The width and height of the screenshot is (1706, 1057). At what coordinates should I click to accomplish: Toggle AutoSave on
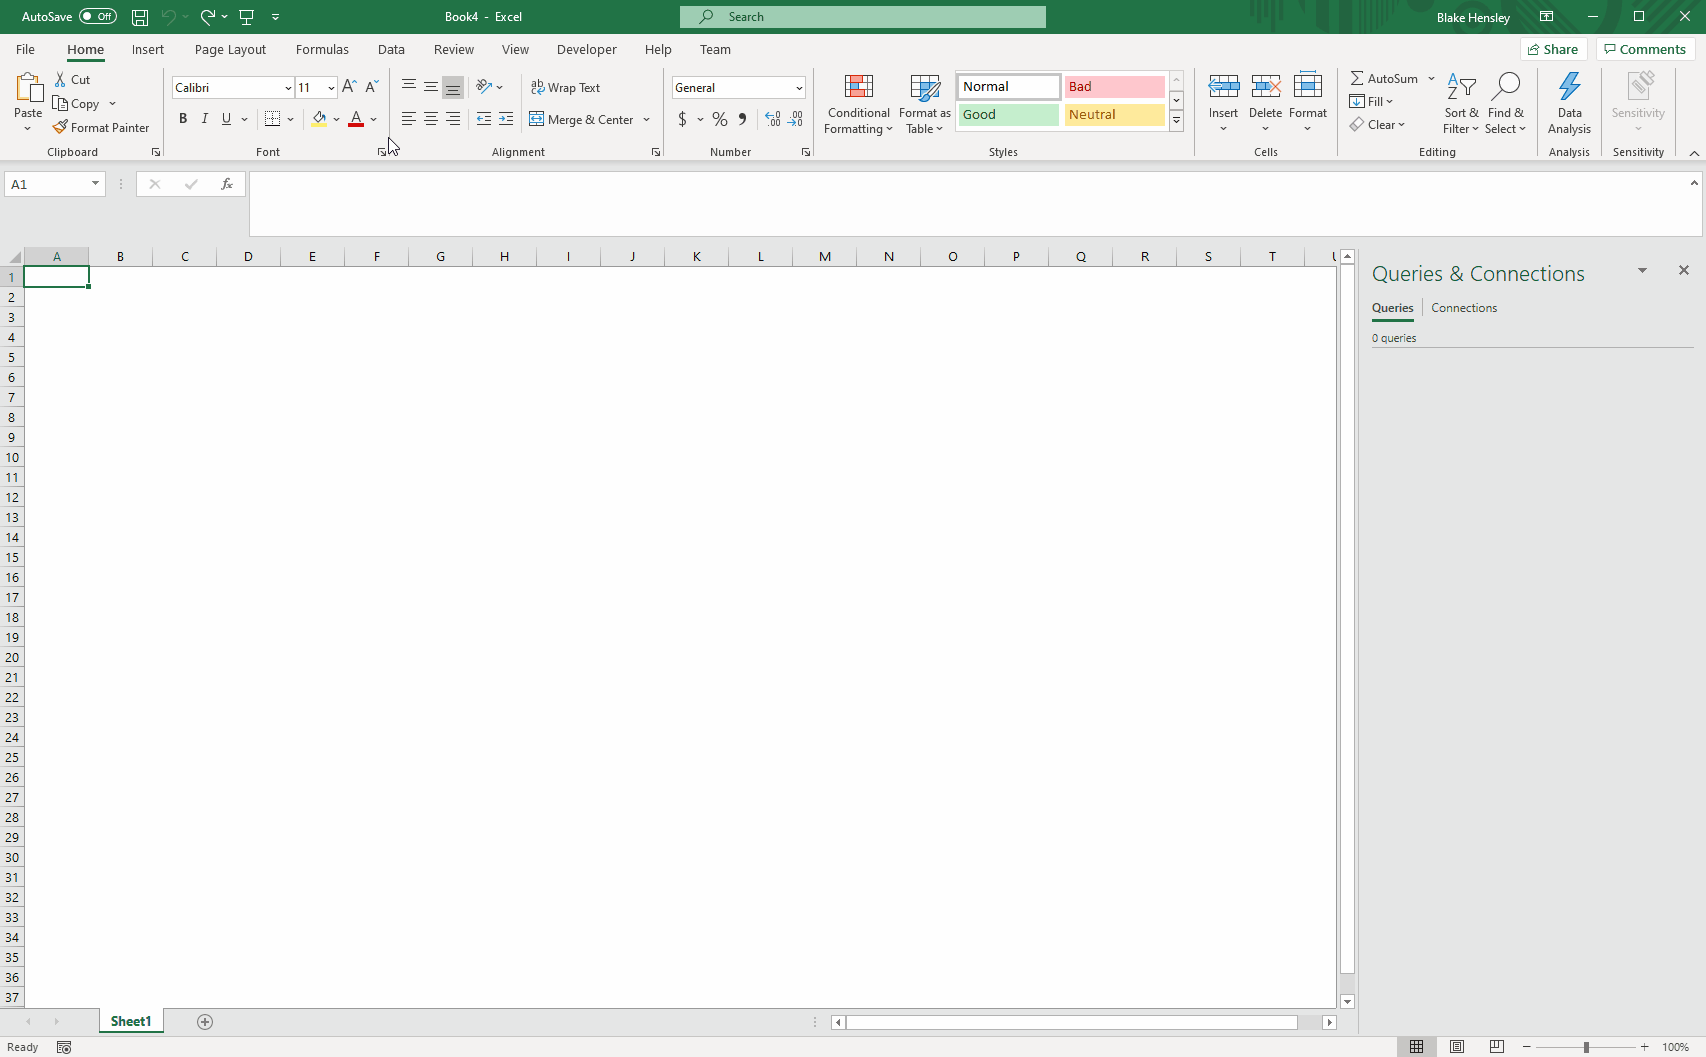[x=96, y=16]
